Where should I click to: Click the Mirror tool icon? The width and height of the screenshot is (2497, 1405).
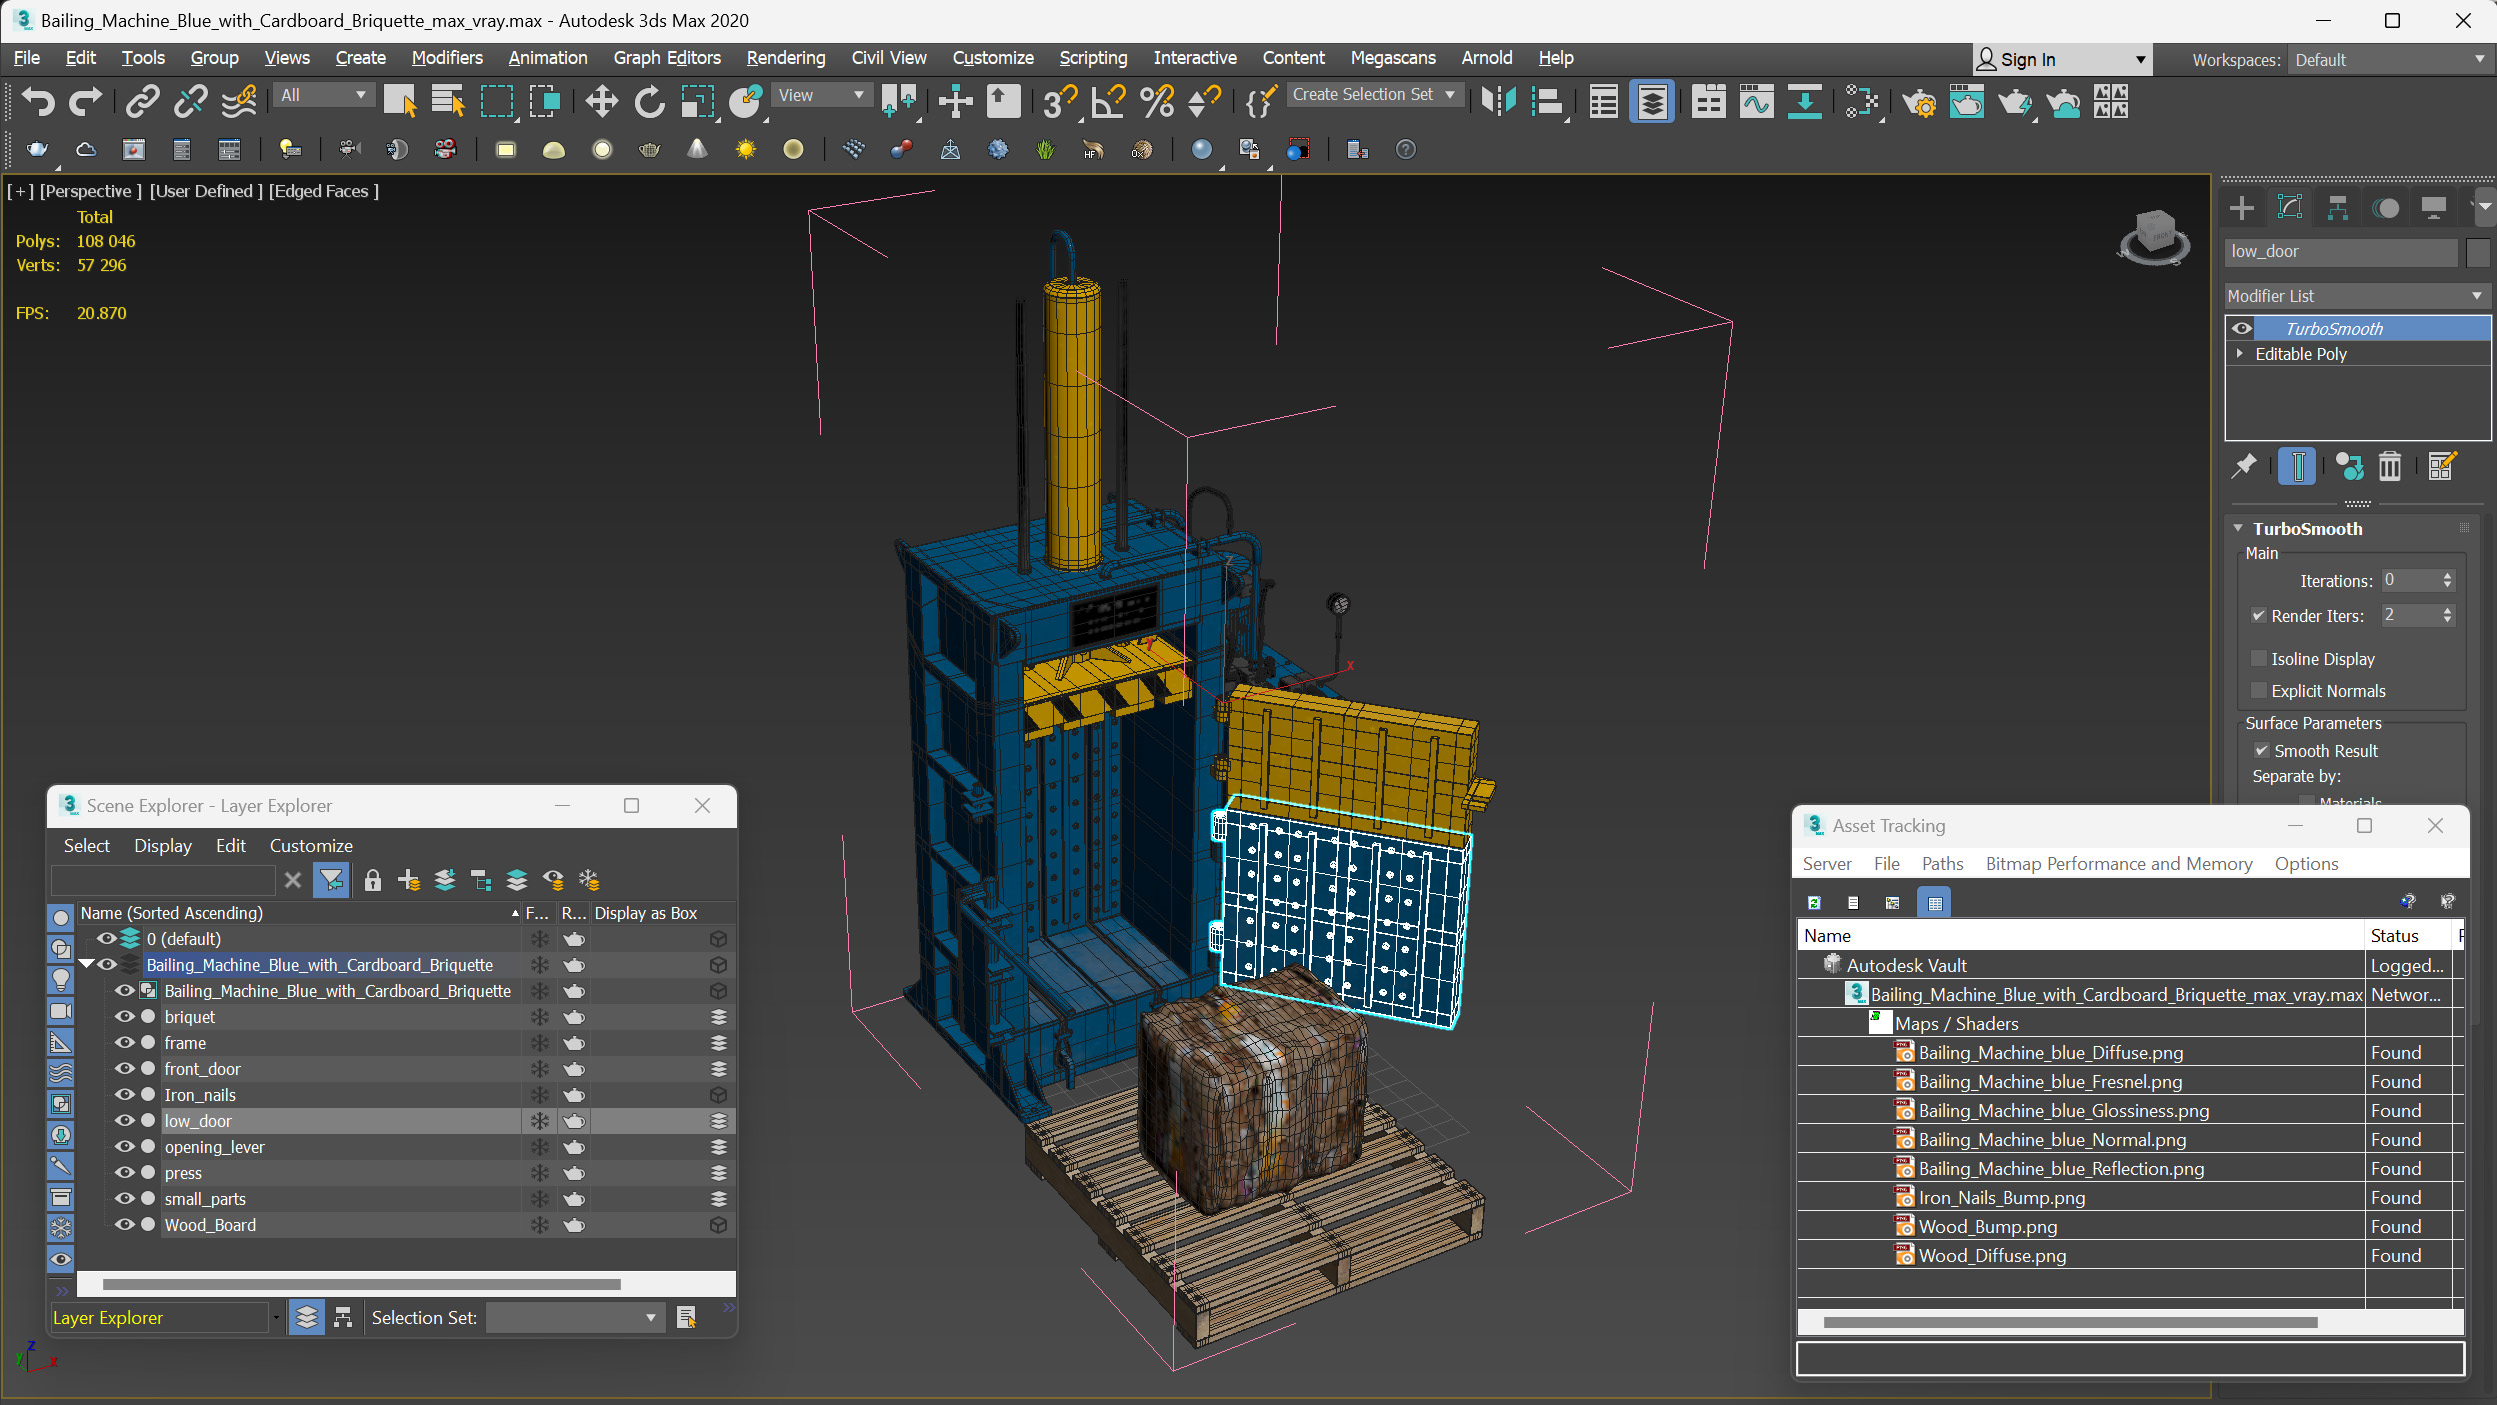[x=1499, y=101]
